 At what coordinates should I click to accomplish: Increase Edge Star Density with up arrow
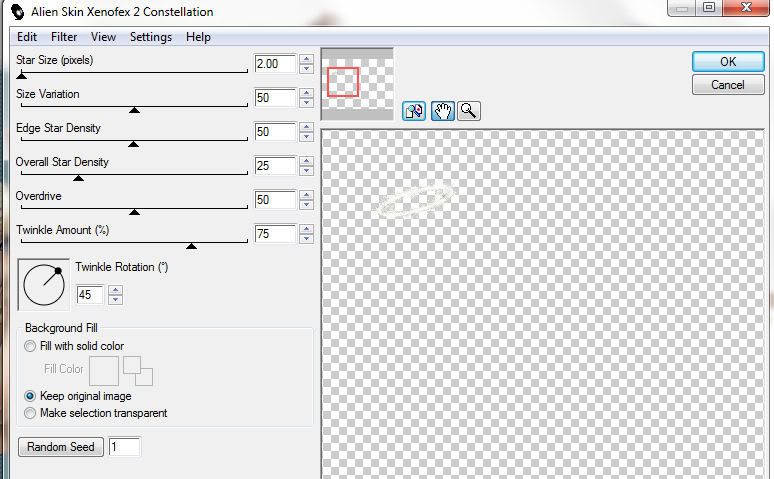point(307,127)
